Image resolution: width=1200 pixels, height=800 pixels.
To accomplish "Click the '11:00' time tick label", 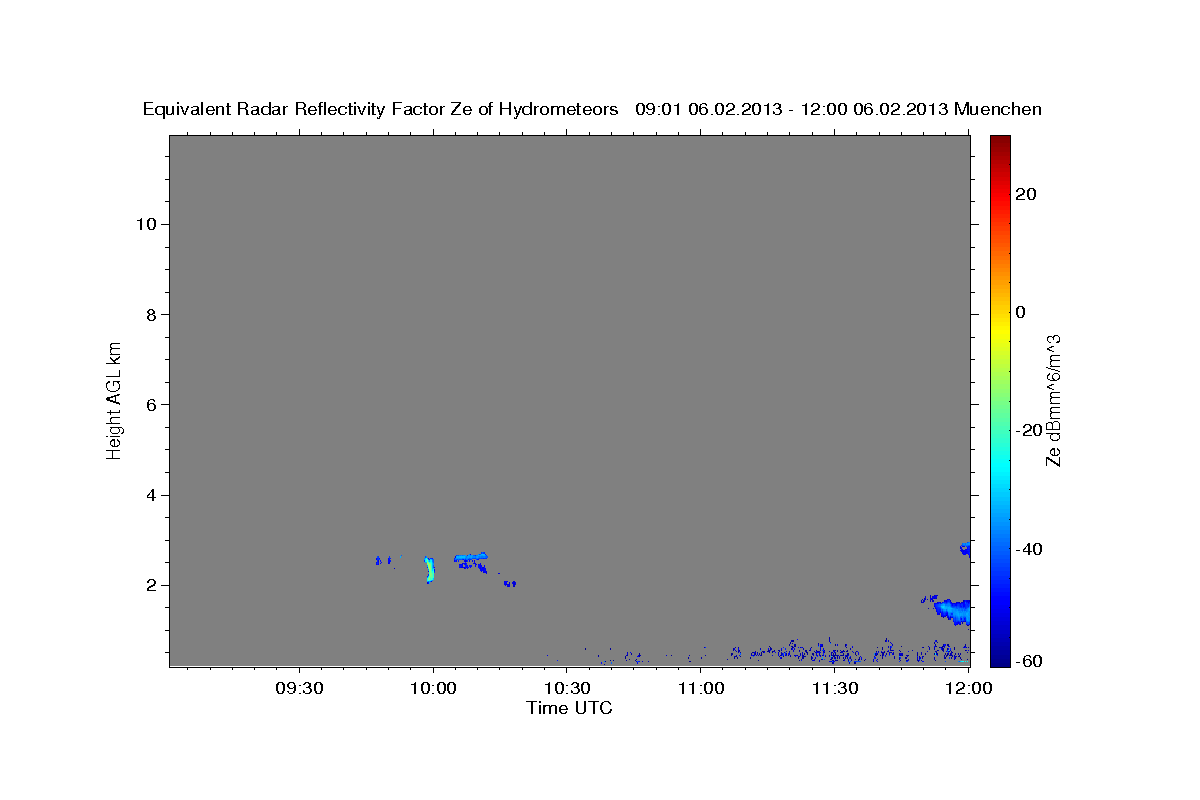I will pyautogui.click(x=701, y=688).
